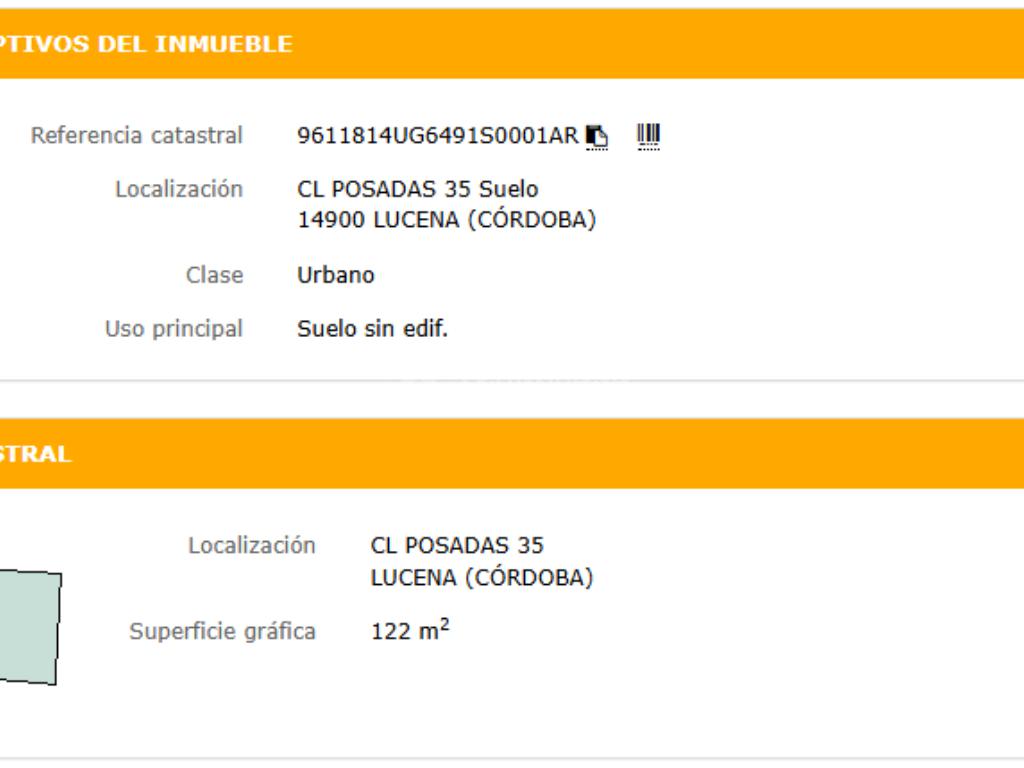Click "CL POSADAS 35" in the parcel section
1024x768 pixels.
pos(457,546)
